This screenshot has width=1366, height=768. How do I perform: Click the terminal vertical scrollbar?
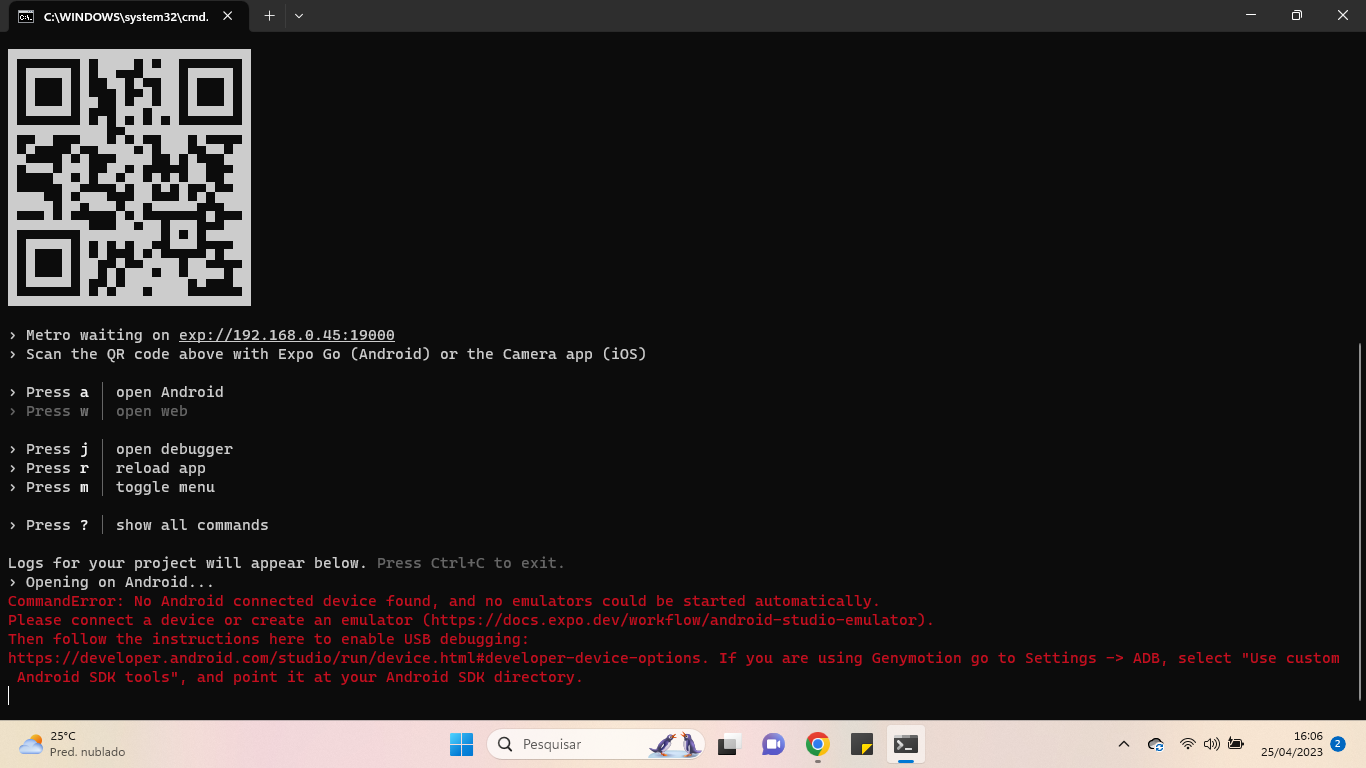(1360, 520)
